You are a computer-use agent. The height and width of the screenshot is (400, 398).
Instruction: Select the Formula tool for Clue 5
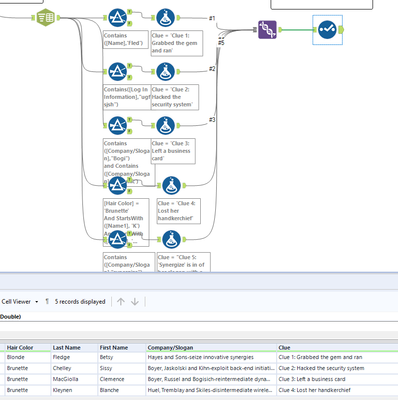point(172,239)
